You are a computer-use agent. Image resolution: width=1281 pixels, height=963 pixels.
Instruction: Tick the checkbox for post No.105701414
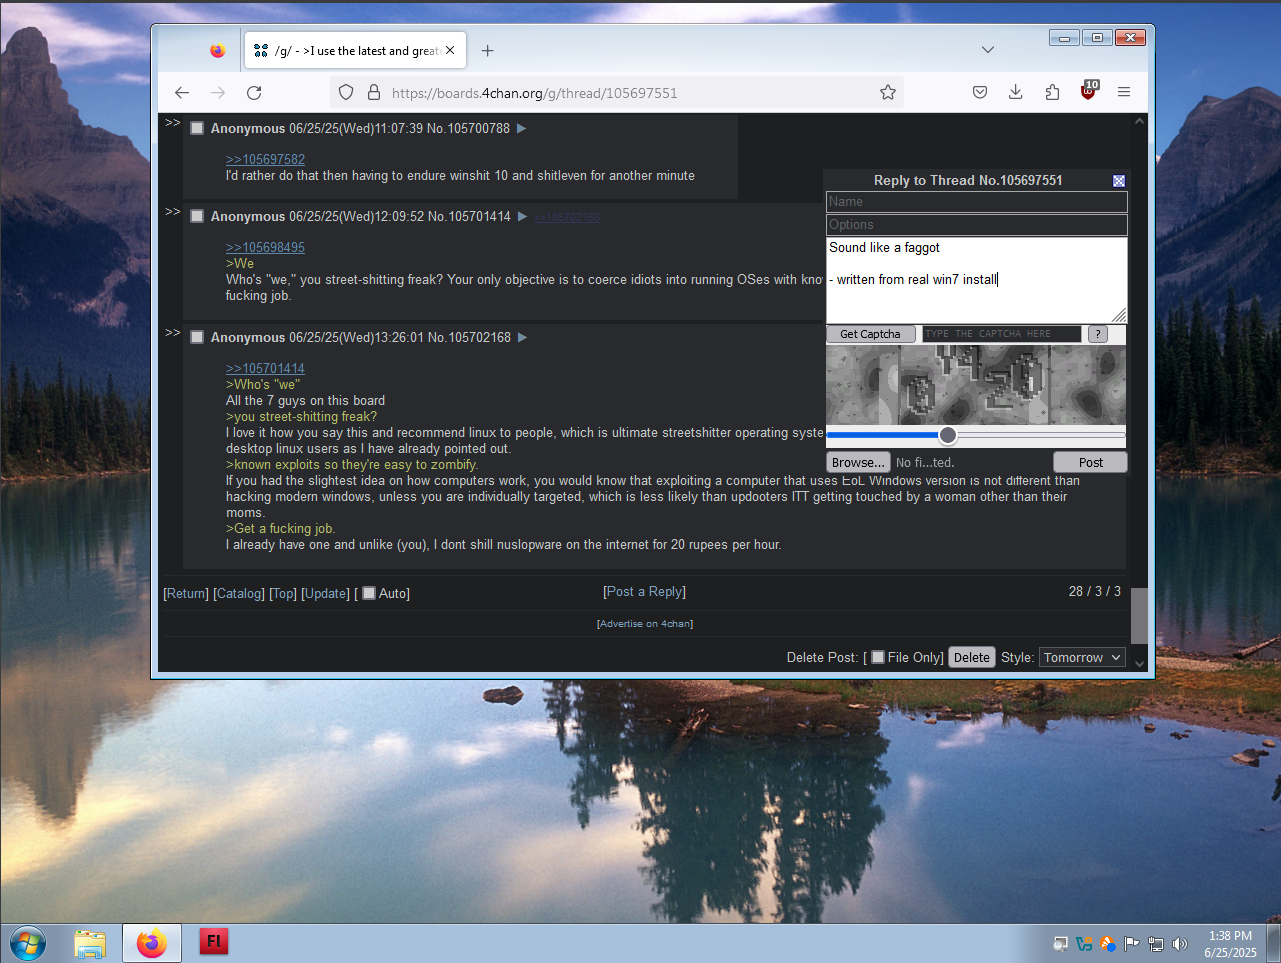click(197, 216)
